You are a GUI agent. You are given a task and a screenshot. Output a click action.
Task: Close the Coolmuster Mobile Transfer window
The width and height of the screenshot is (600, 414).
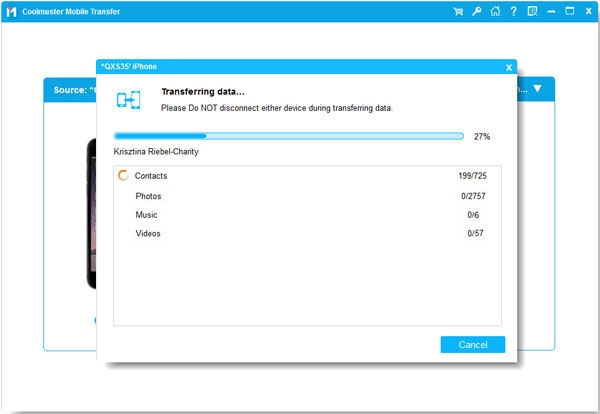click(x=589, y=11)
